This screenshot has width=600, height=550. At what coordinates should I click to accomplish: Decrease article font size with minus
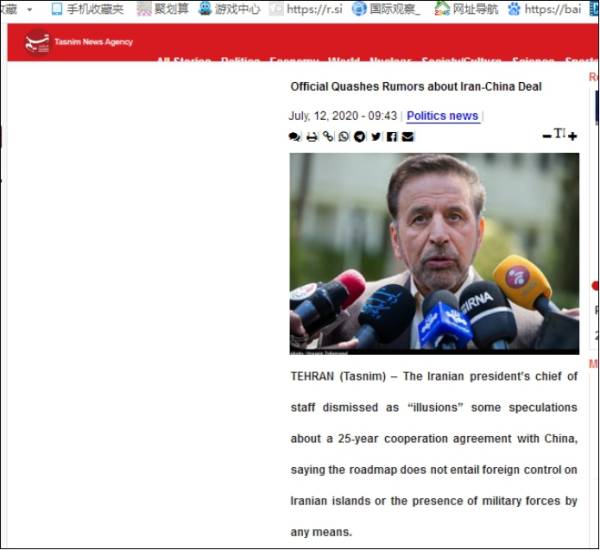point(546,136)
